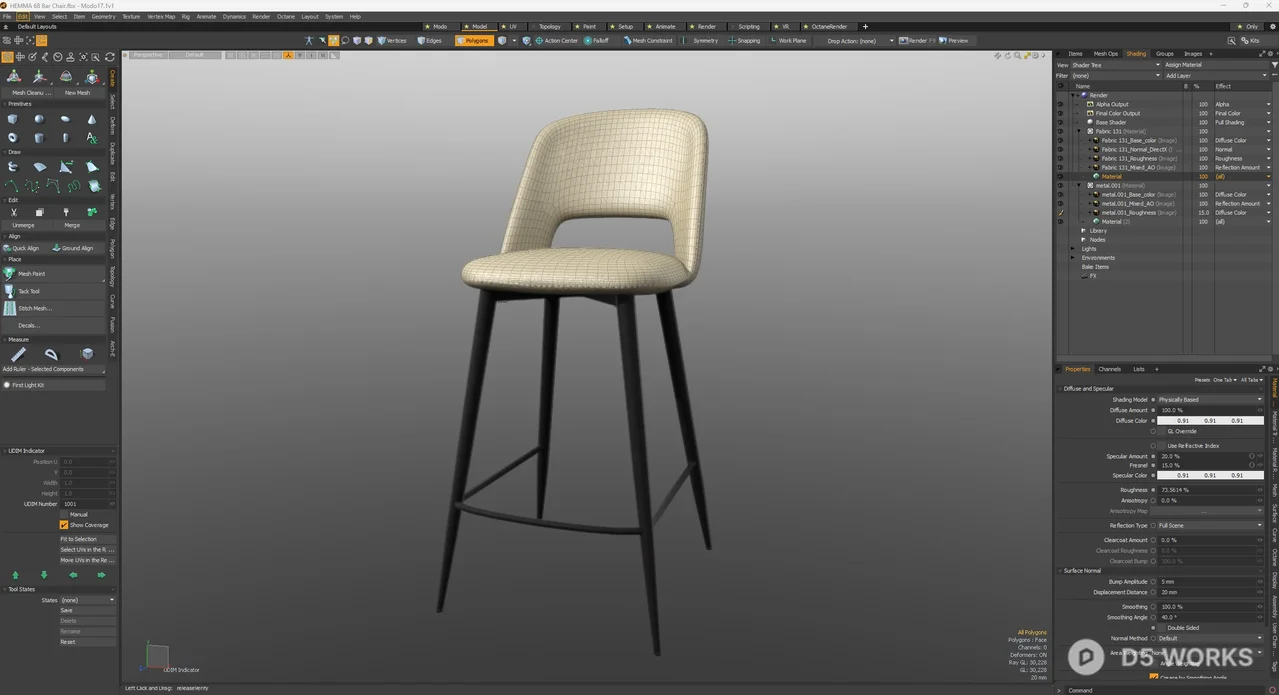The width and height of the screenshot is (1279, 695).
Task: Open the Filter (none) dropdown
Action: click(1116, 75)
